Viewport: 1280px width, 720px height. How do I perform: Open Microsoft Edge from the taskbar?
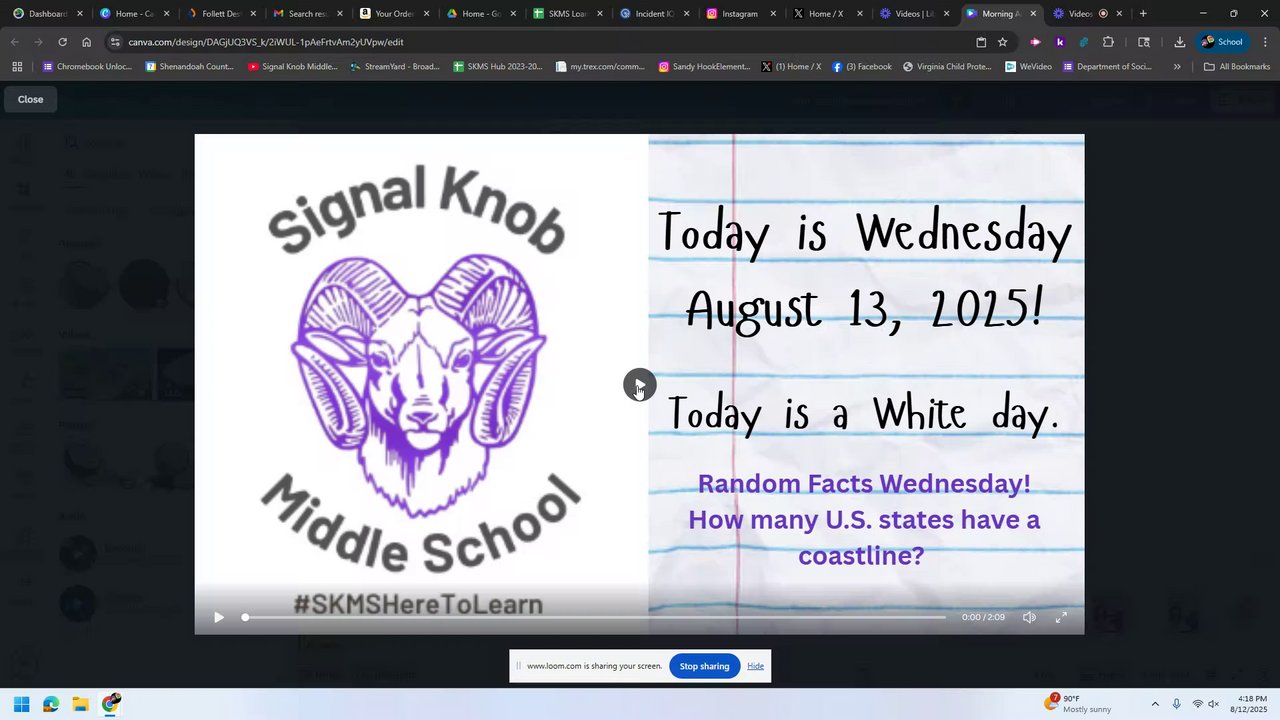(x=51, y=704)
